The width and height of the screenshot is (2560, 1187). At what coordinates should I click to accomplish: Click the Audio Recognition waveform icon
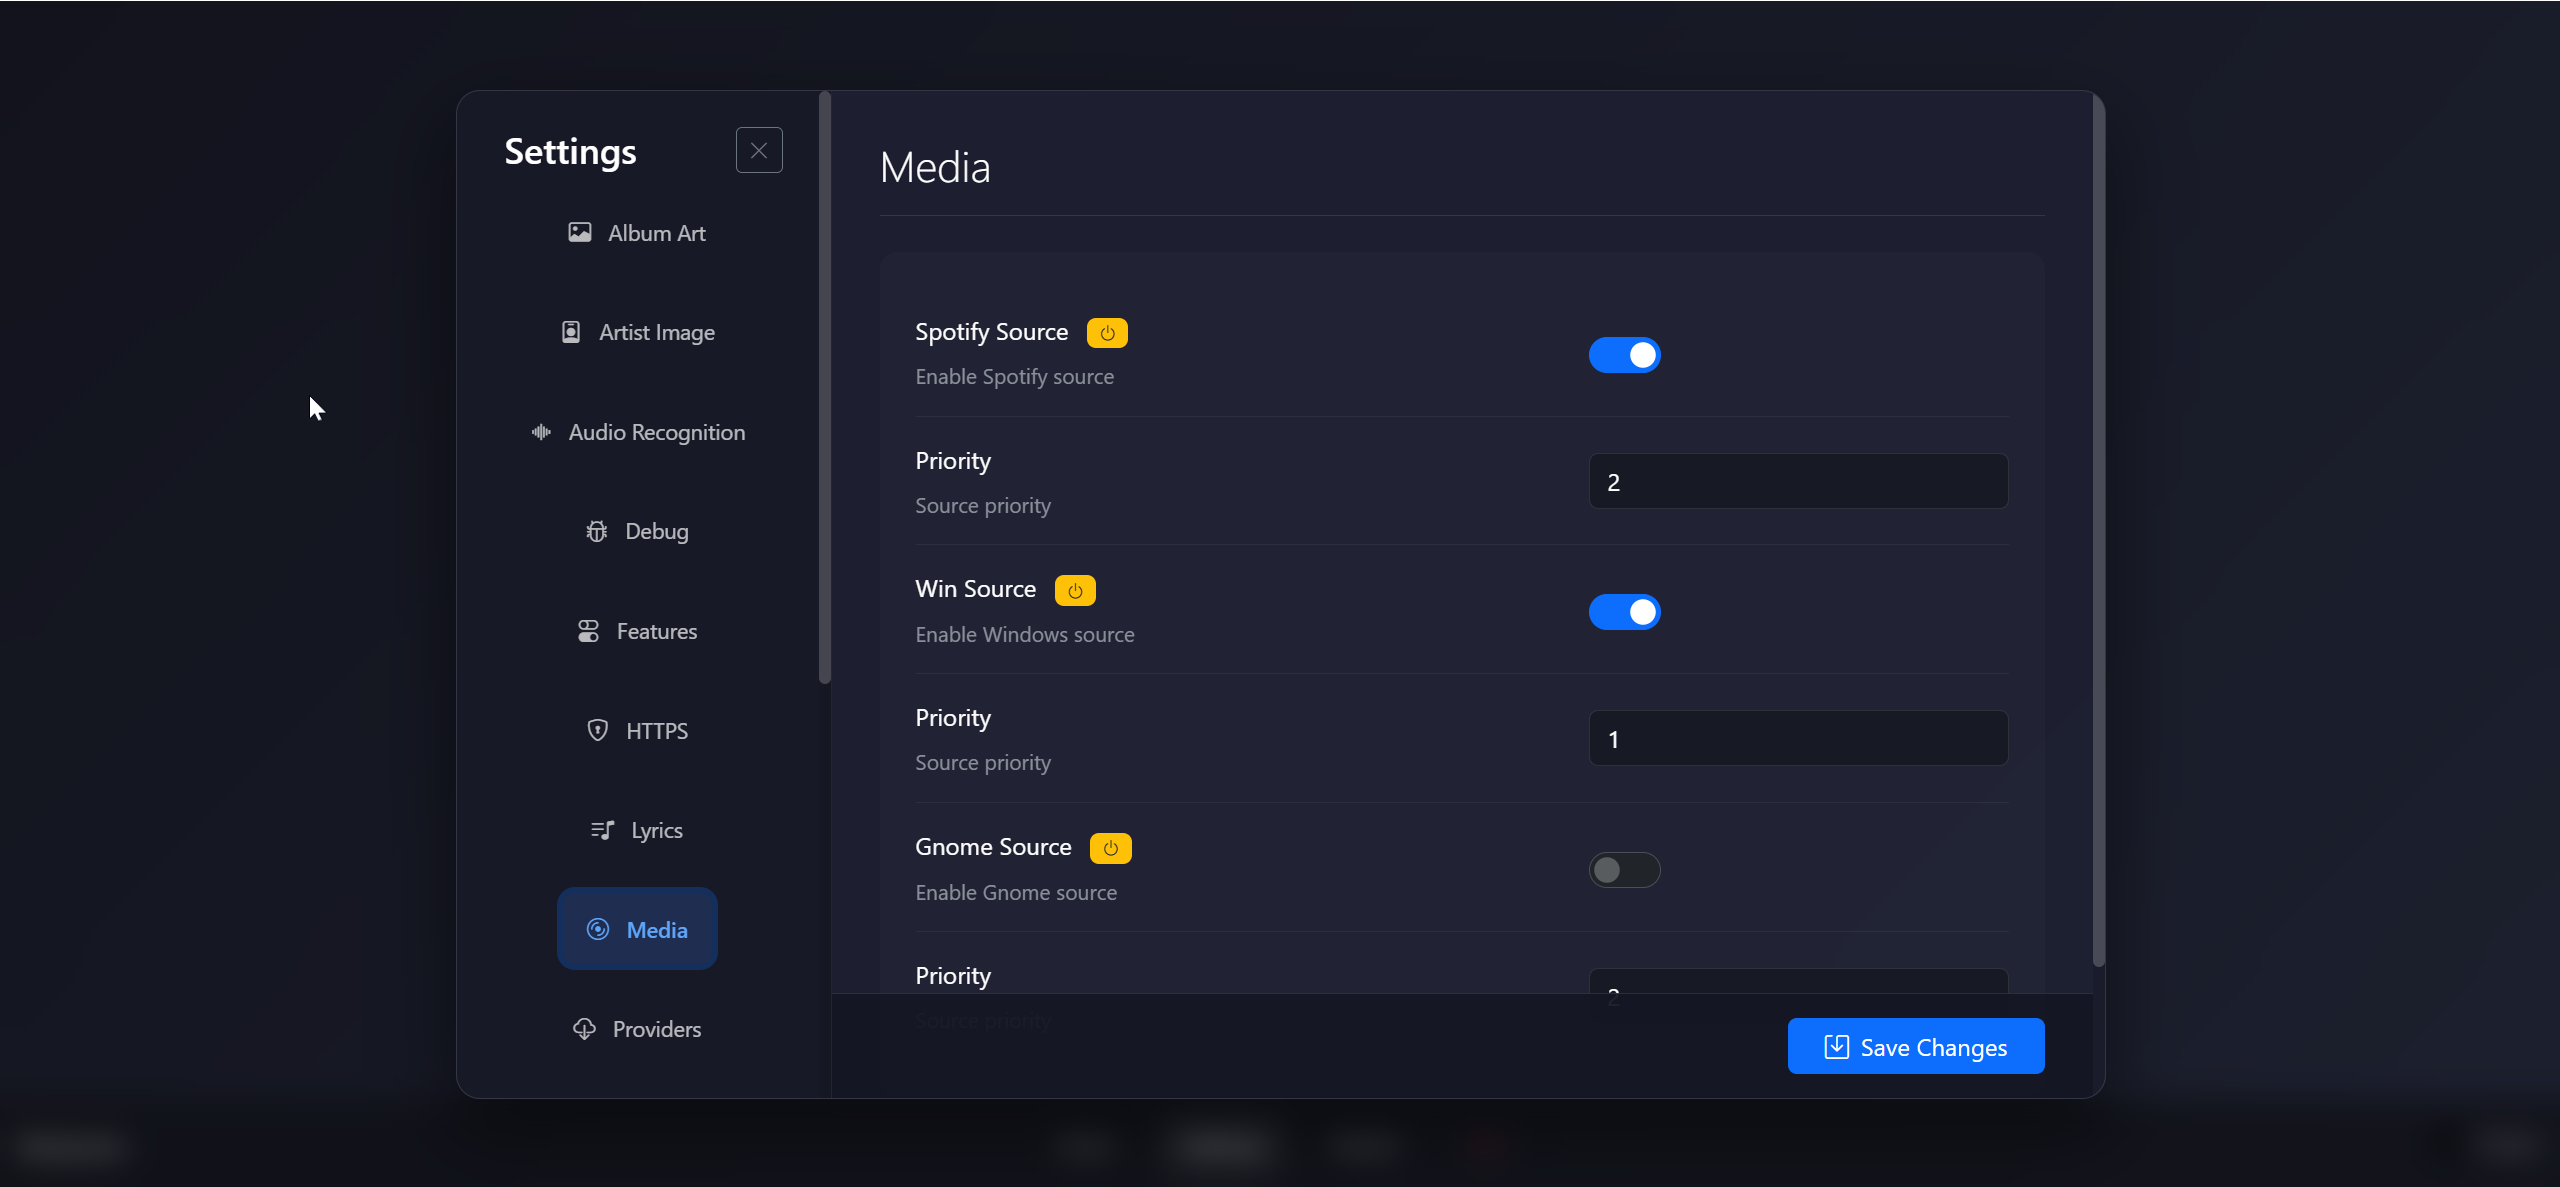pos(541,432)
